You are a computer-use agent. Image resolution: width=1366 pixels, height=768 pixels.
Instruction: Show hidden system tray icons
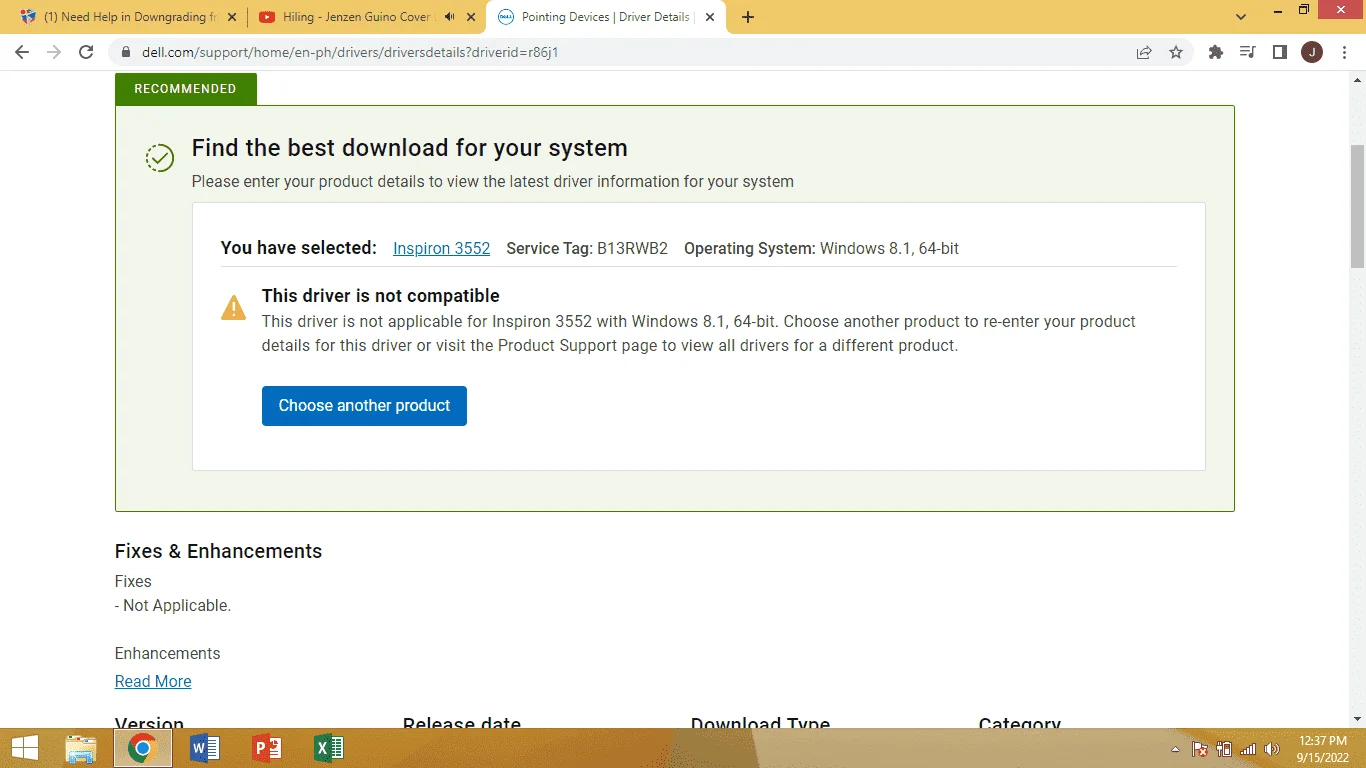pos(1175,749)
